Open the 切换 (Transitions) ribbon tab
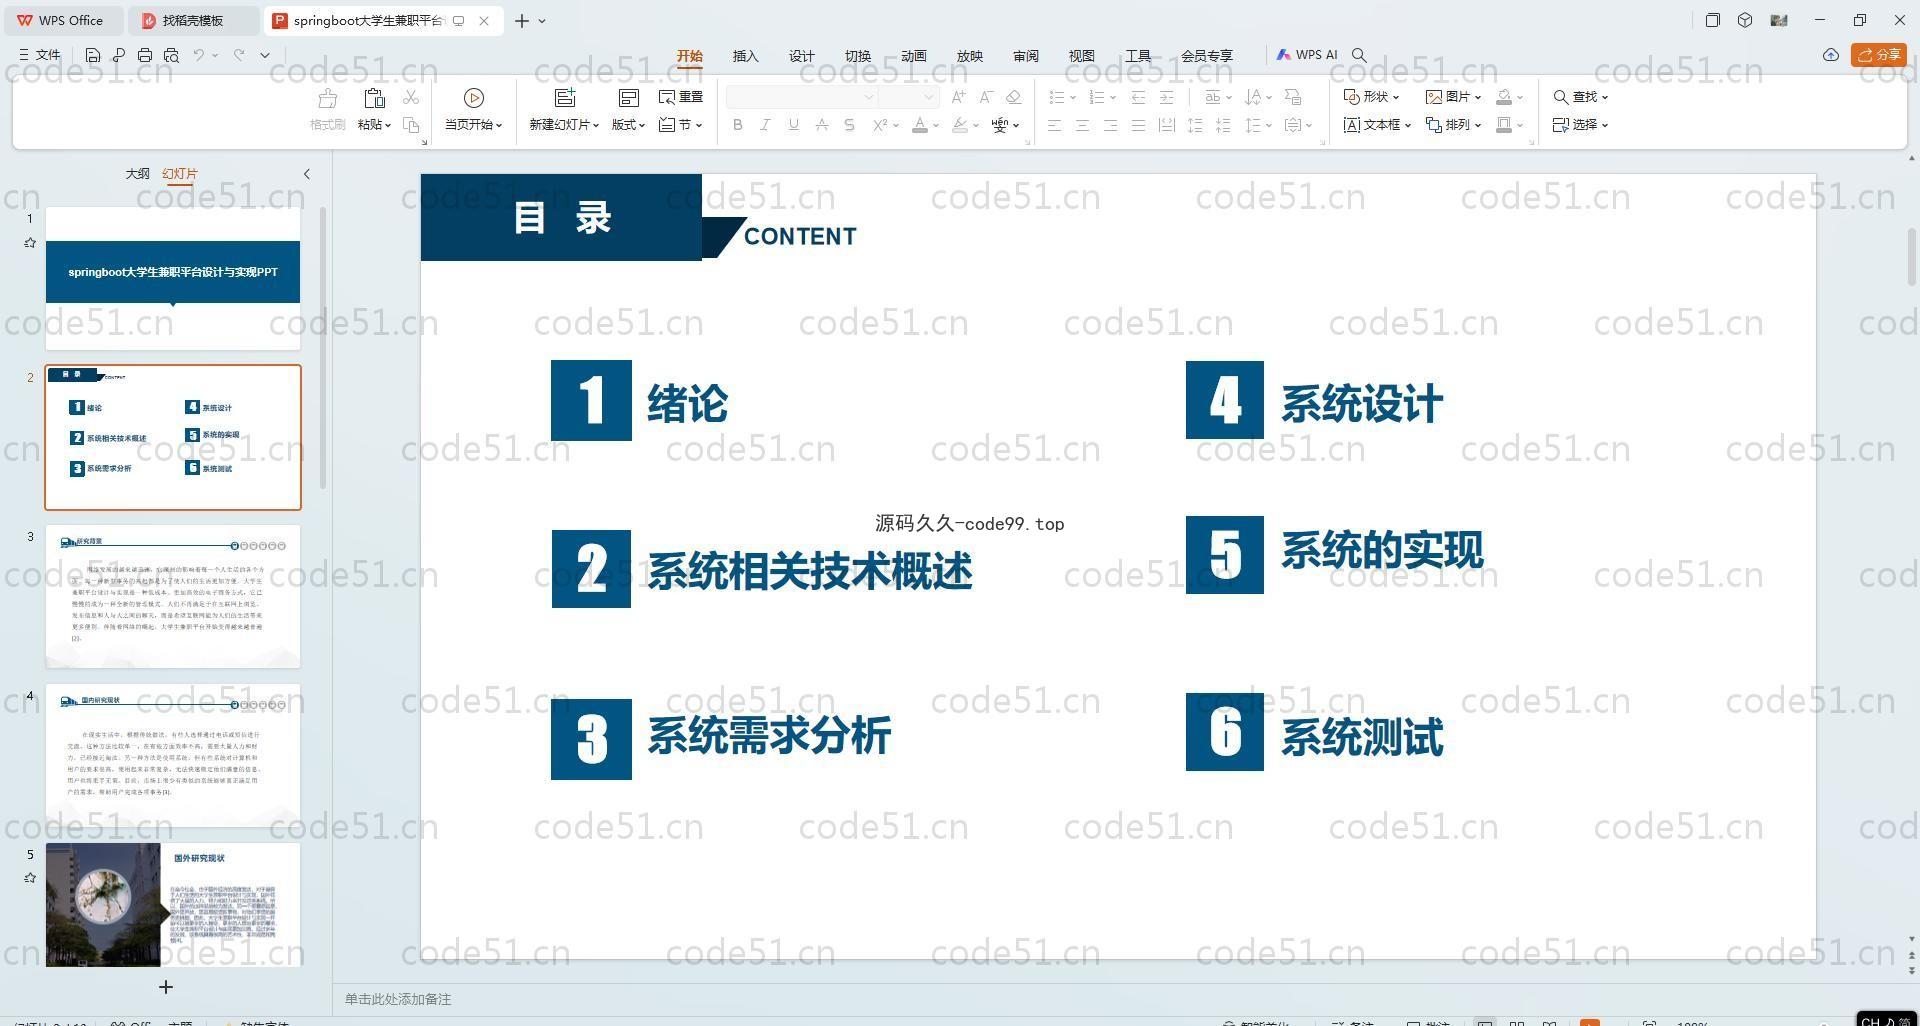The image size is (1920, 1026). 858,56
